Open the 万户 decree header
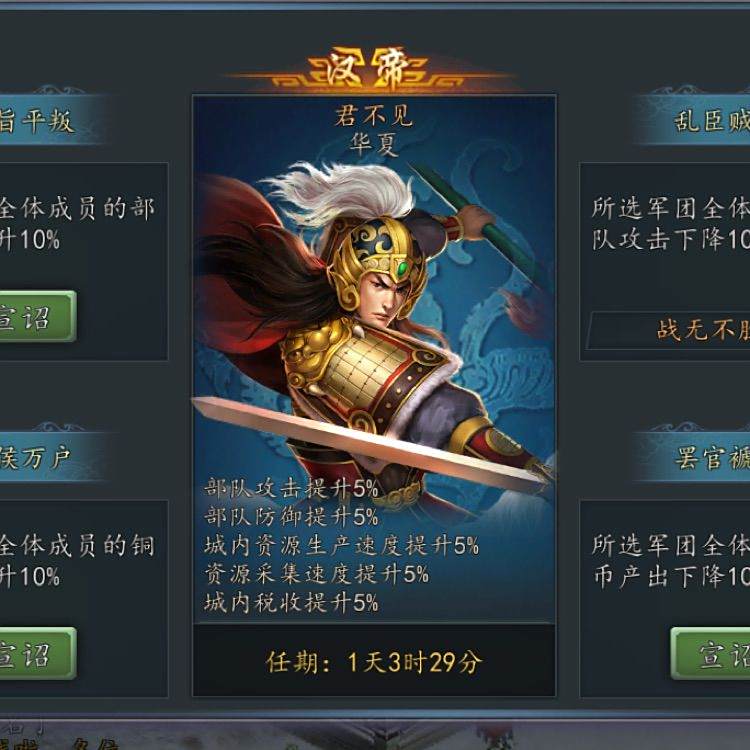Viewport: 750px width, 750px height. click(50, 457)
